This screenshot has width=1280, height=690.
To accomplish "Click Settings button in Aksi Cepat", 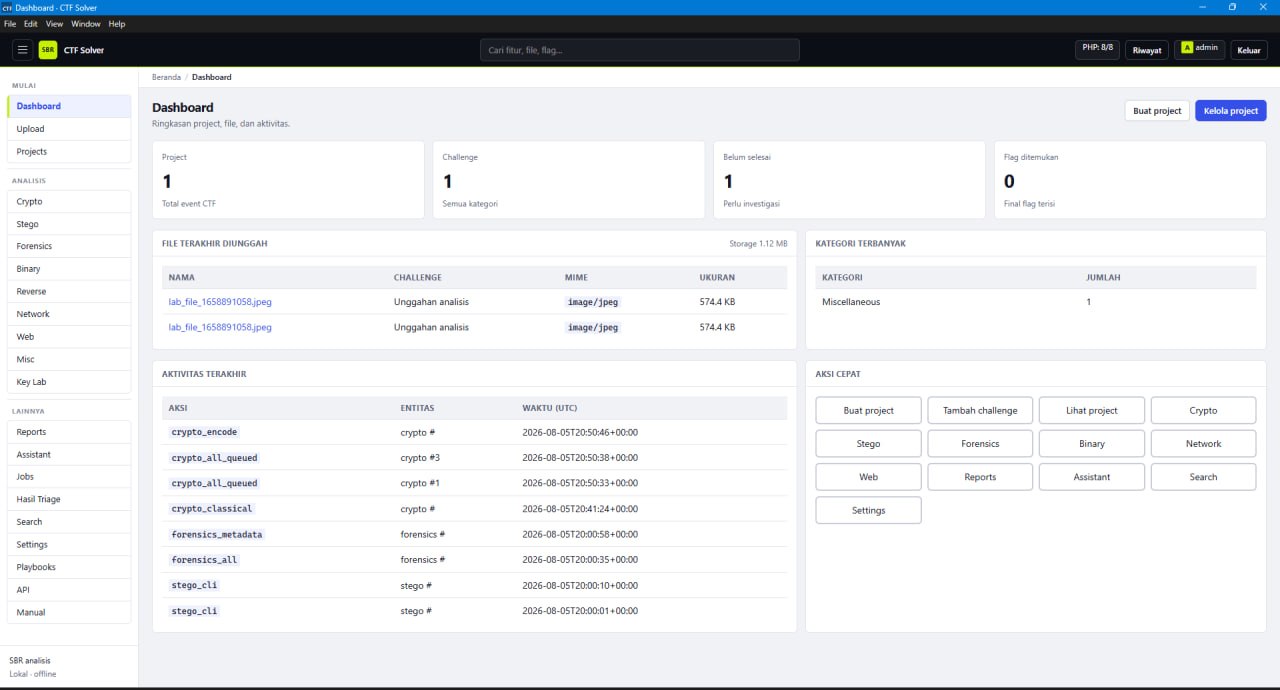I will coord(868,510).
